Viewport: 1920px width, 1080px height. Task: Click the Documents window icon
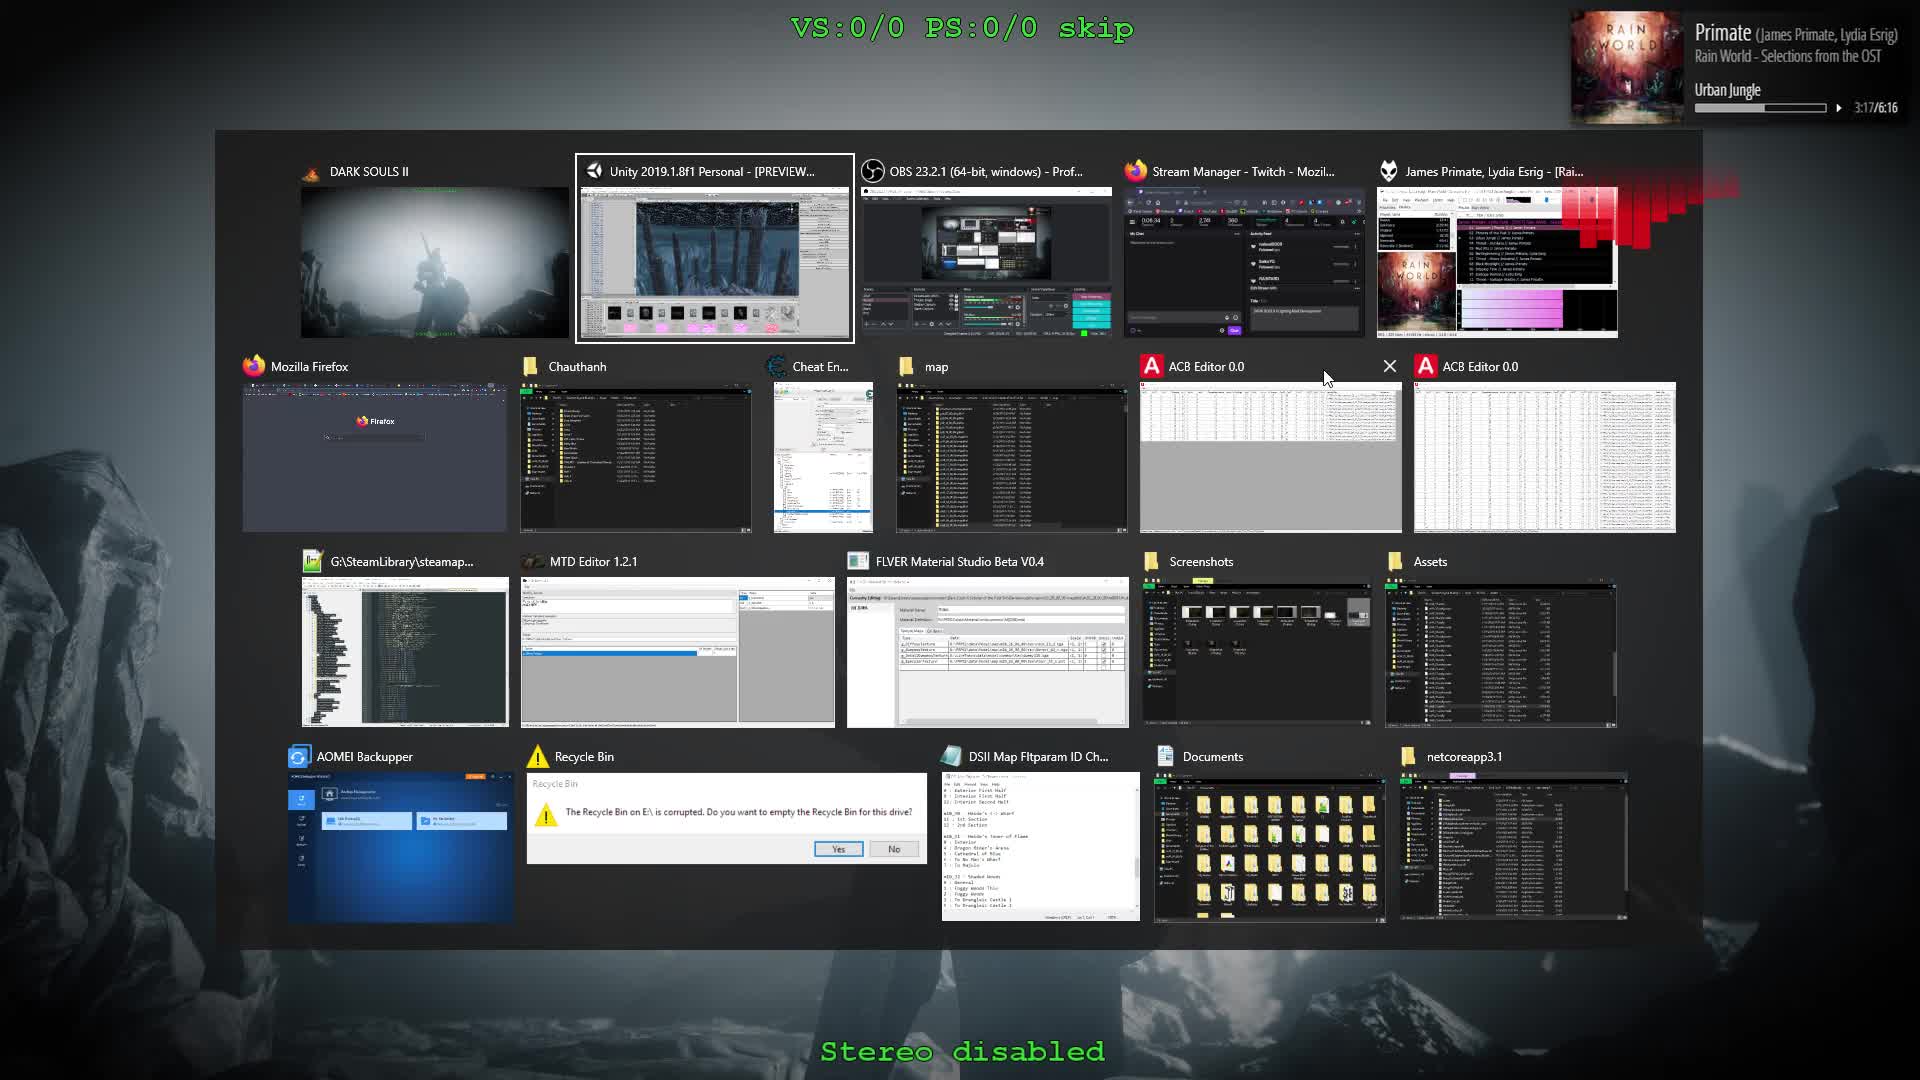tap(1165, 756)
